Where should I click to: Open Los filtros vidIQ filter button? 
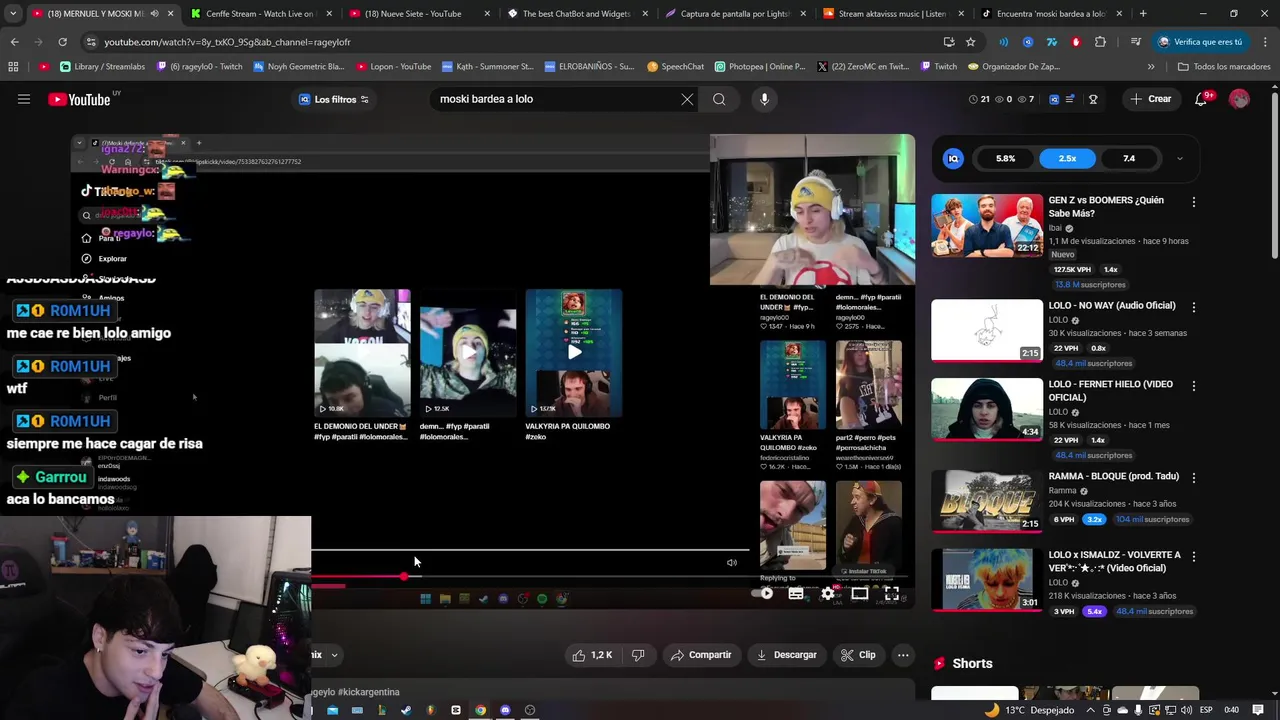pos(335,99)
